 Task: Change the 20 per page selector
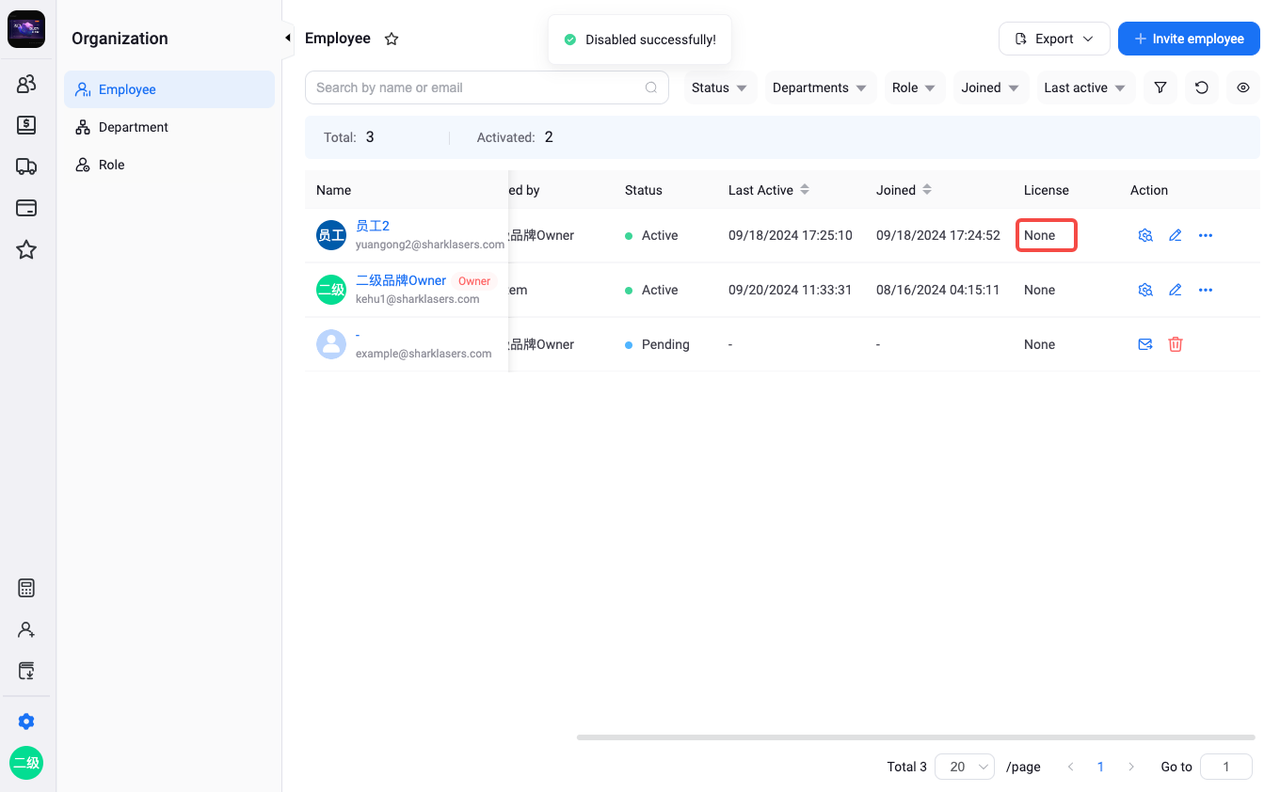[964, 767]
